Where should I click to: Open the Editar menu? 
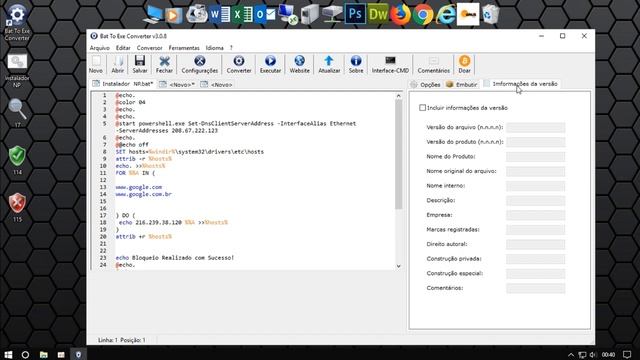pos(123,48)
